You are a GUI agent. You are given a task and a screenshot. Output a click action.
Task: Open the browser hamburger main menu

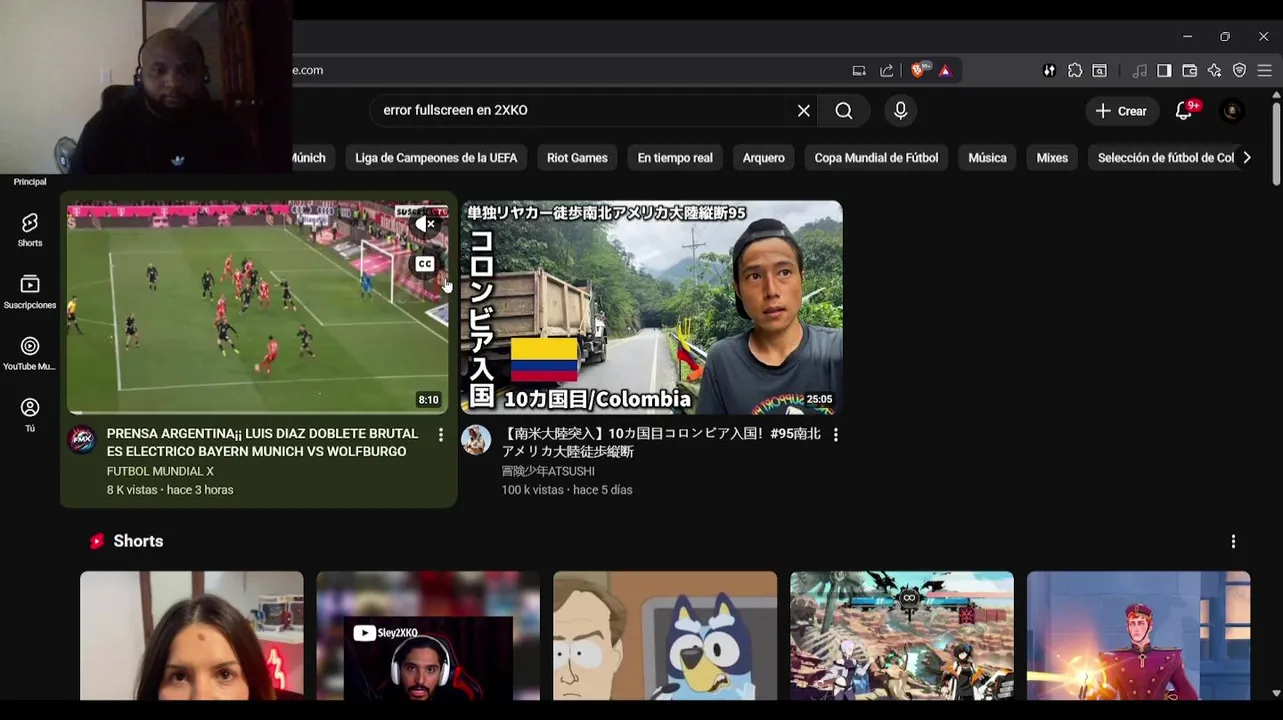coord(1265,70)
